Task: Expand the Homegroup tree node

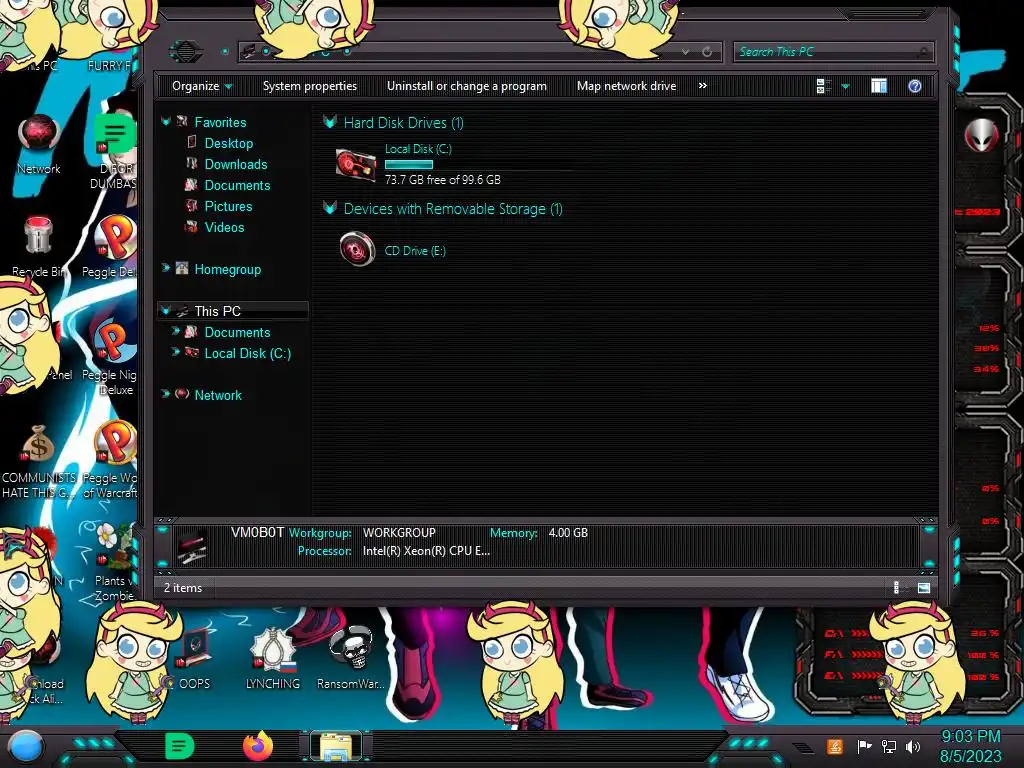Action: (165, 268)
